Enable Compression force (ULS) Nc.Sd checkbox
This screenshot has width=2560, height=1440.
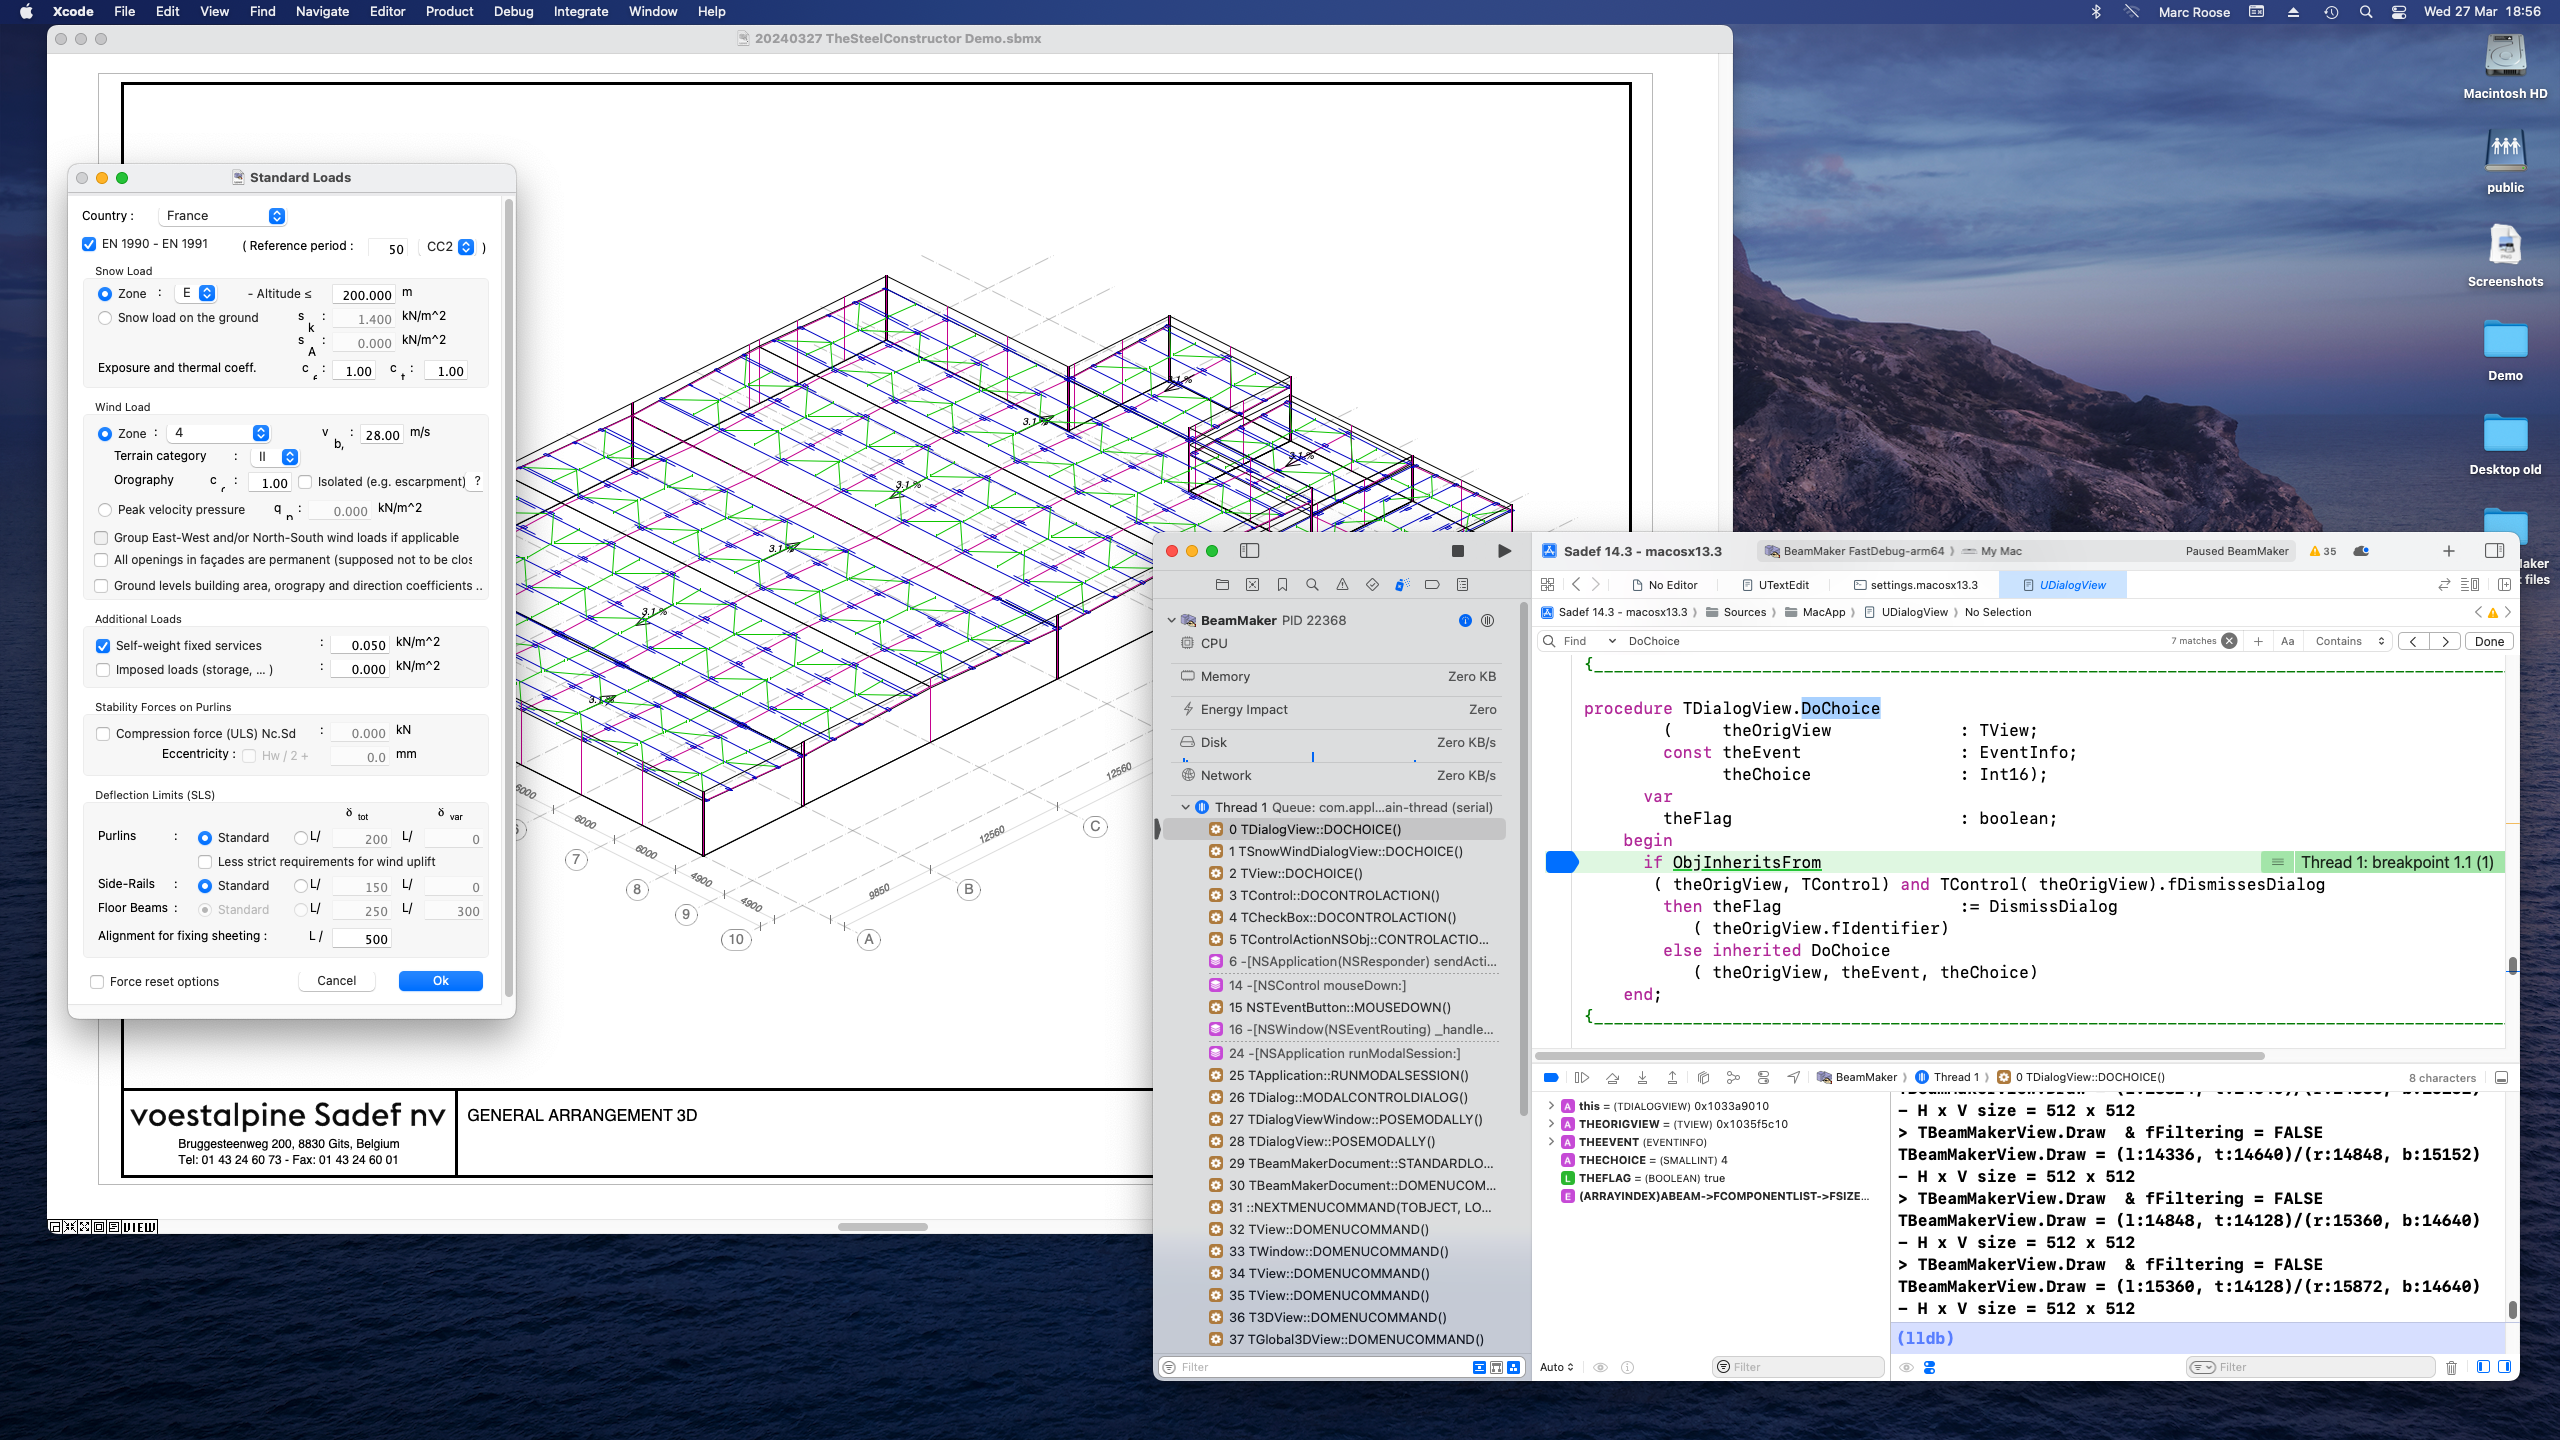pyautogui.click(x=103, y=734)
